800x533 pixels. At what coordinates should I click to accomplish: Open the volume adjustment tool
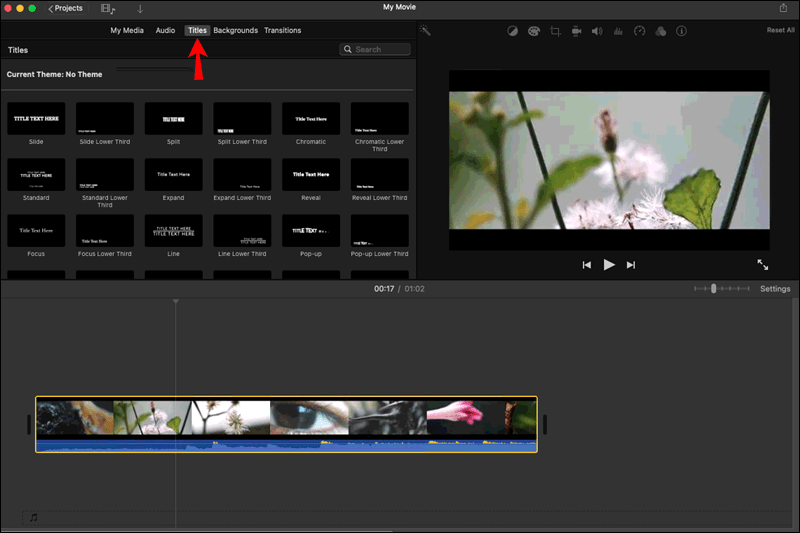pos(597,31)
